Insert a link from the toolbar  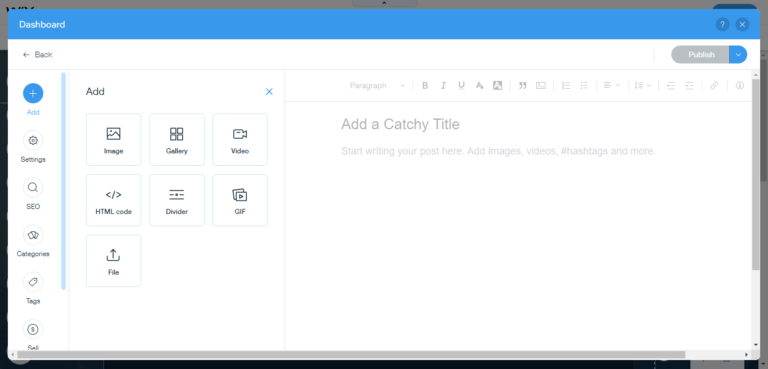[x=714, y=85]
